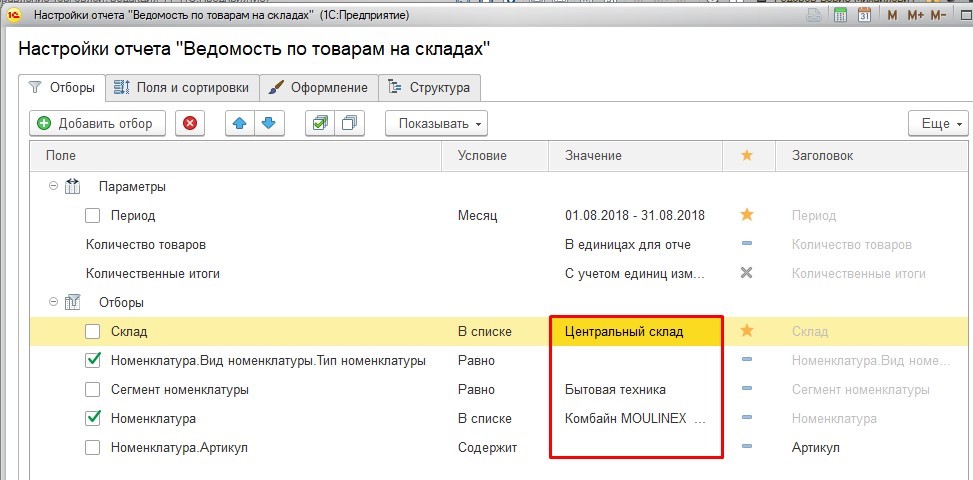This screenshot has height=480, width=973.
Task: Open the Еще dropdown menu
Action: [x=937, y=123]
